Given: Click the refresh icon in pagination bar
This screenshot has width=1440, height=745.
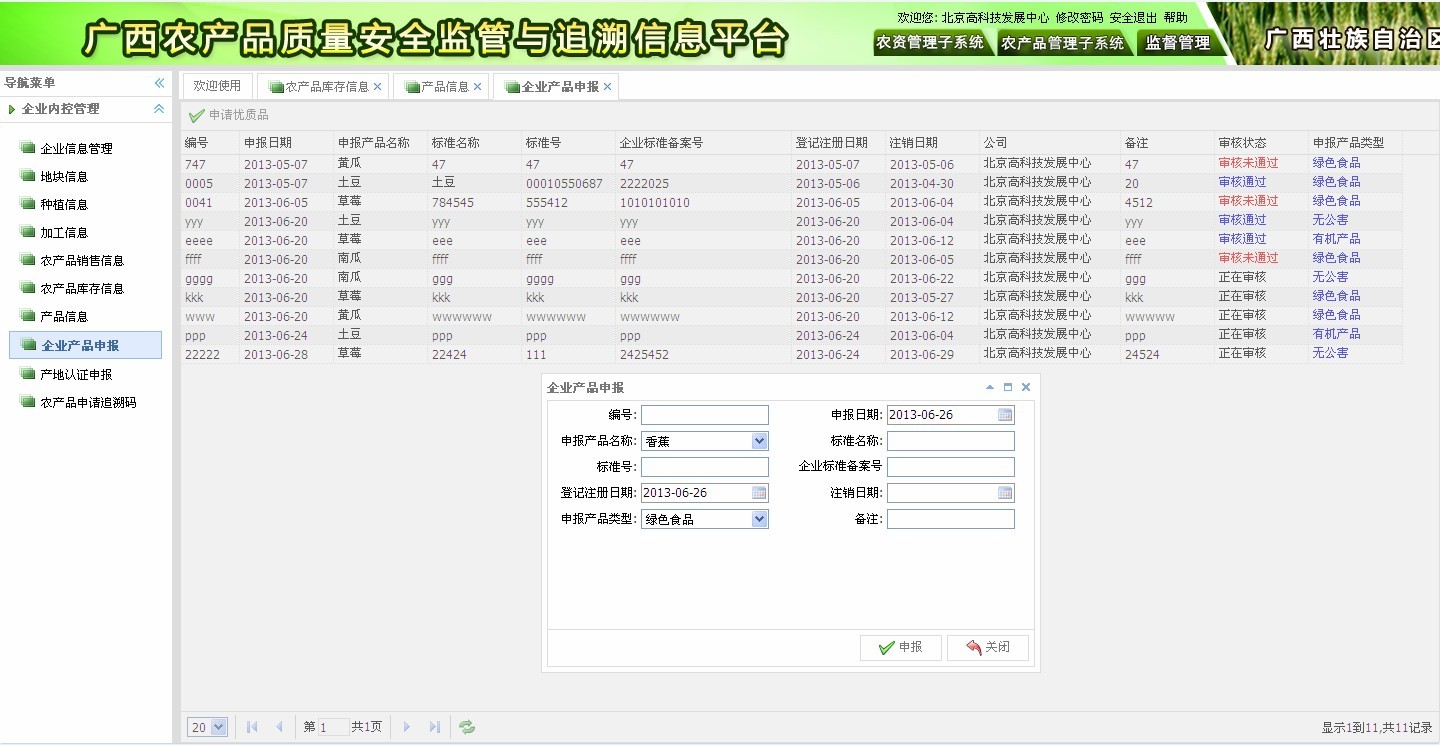Looking at the screenshot, I should pyautogui.click(x=467, y=727).
